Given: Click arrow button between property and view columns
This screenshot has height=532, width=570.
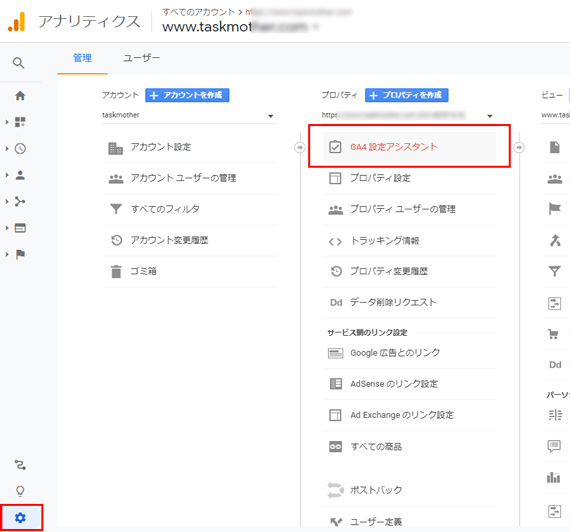Looking at the screenshot, I should click(x=519, y=147).
